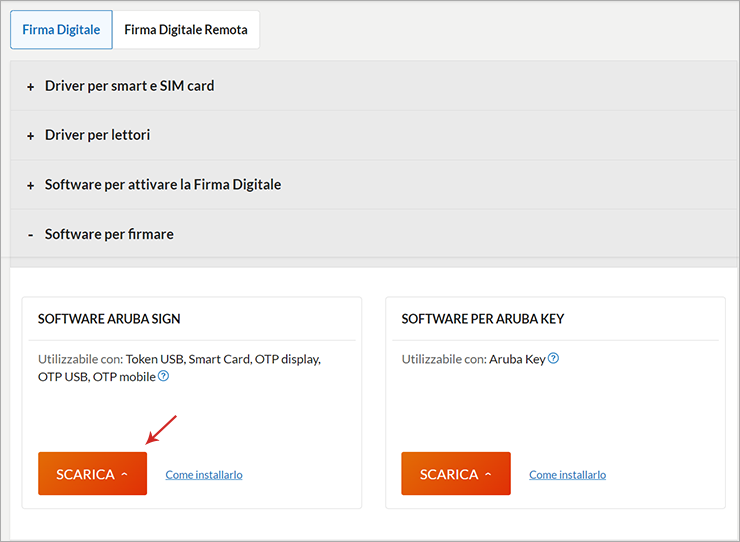Open the SCARICA dropdown for Software per Aruba Key
This screenshot has height=542, width=740.
click(x=456, y=474)
